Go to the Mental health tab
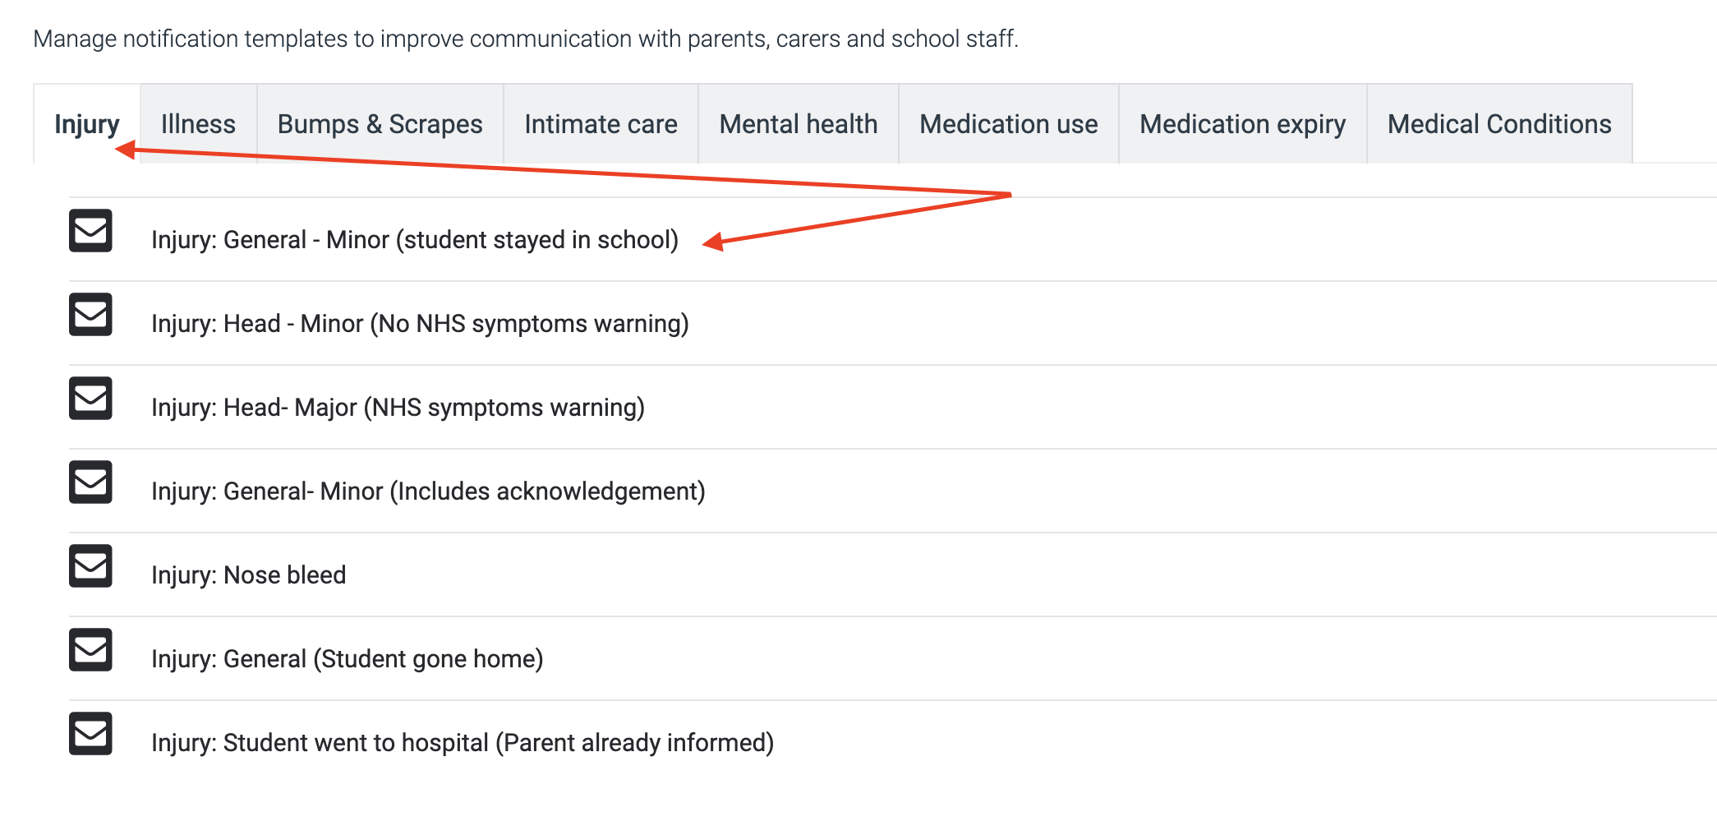This screenshot has height=835, width=1717. pos(798,124)
